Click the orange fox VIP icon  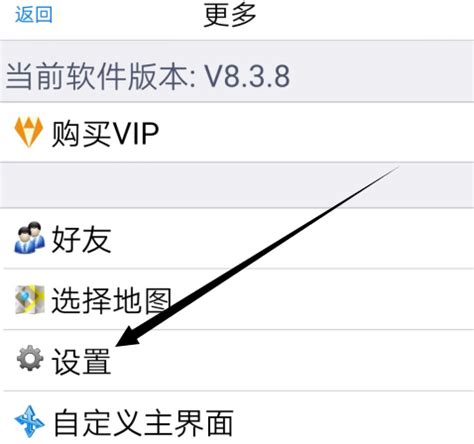pyautogui.click(x=29, y=132)
